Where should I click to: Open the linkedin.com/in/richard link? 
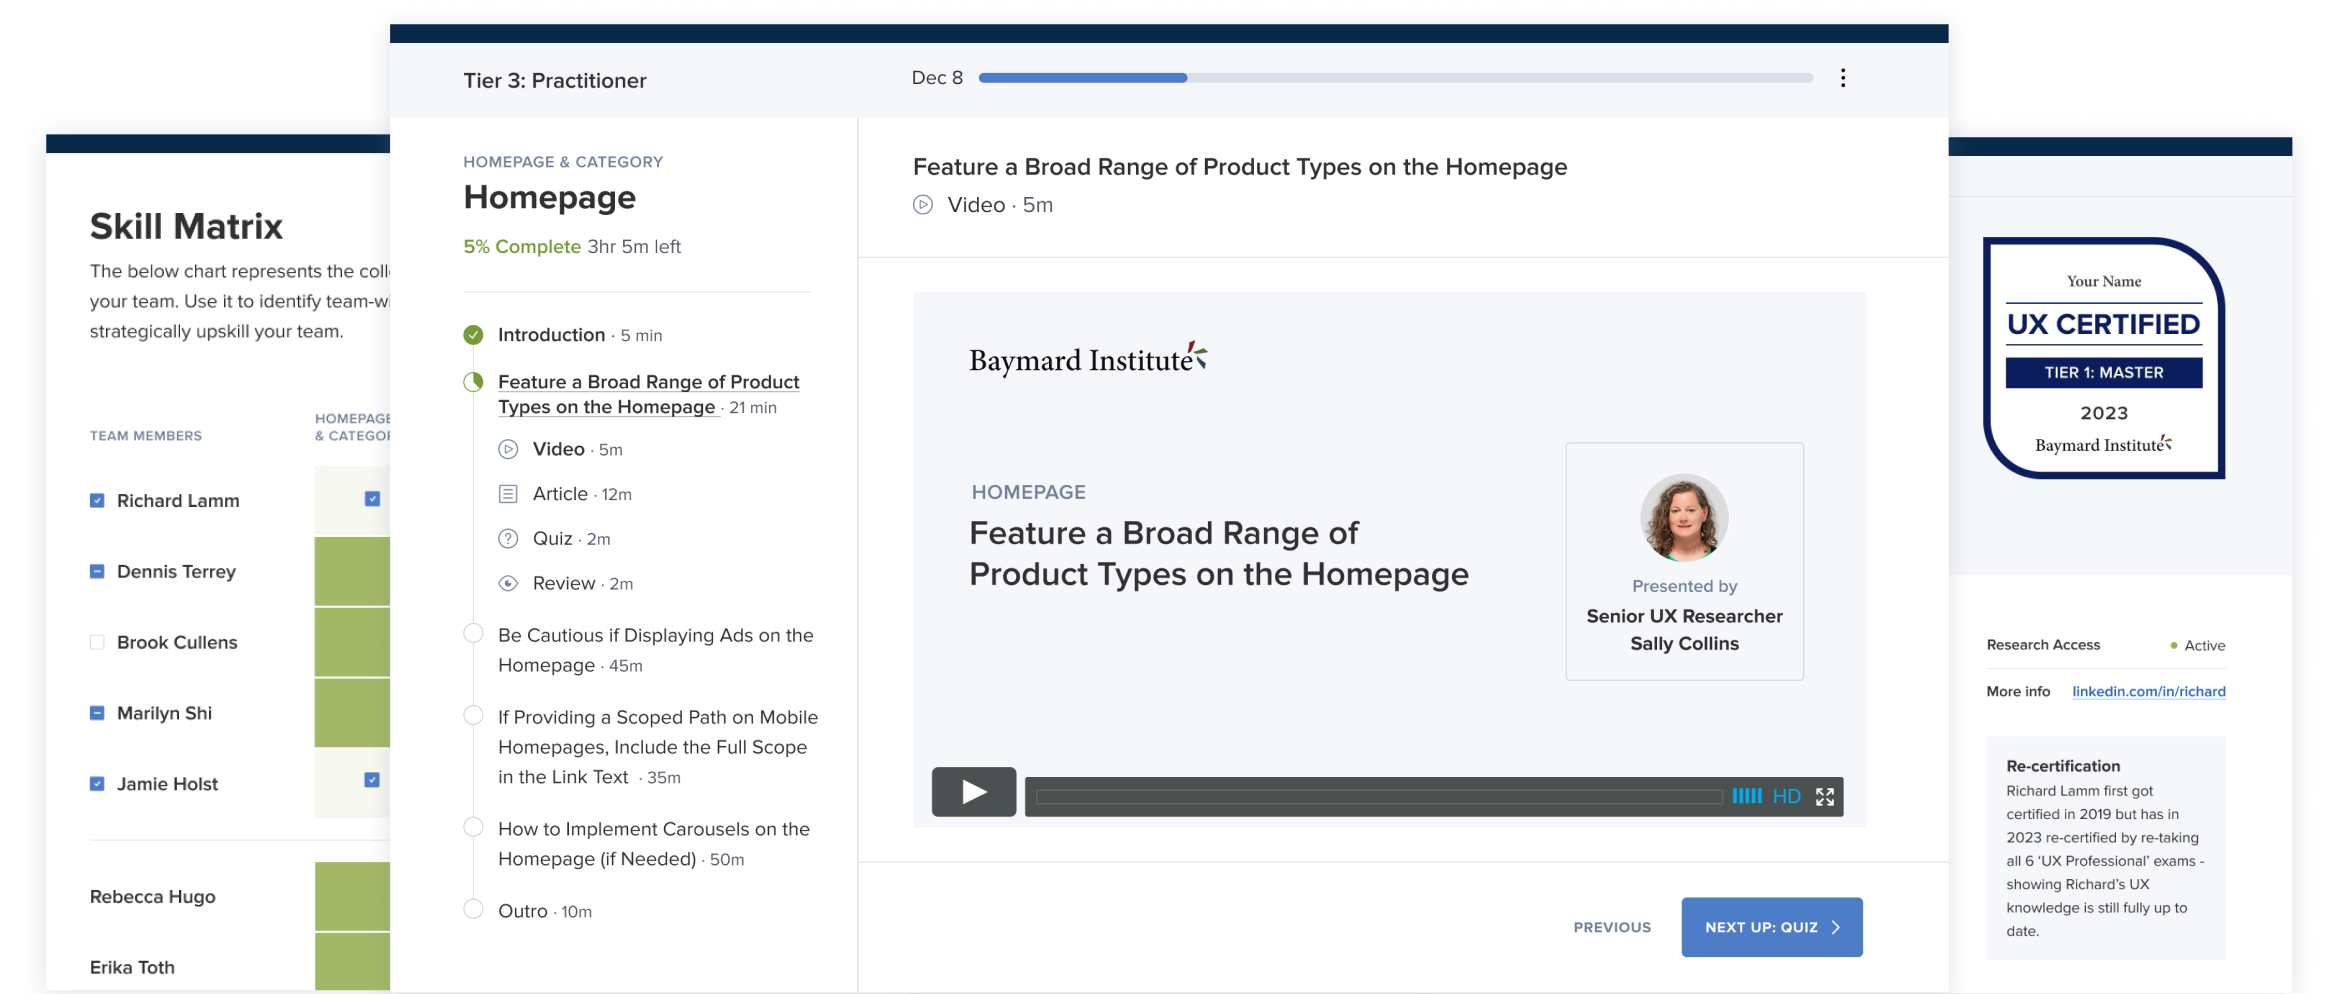click(2148, 691)
